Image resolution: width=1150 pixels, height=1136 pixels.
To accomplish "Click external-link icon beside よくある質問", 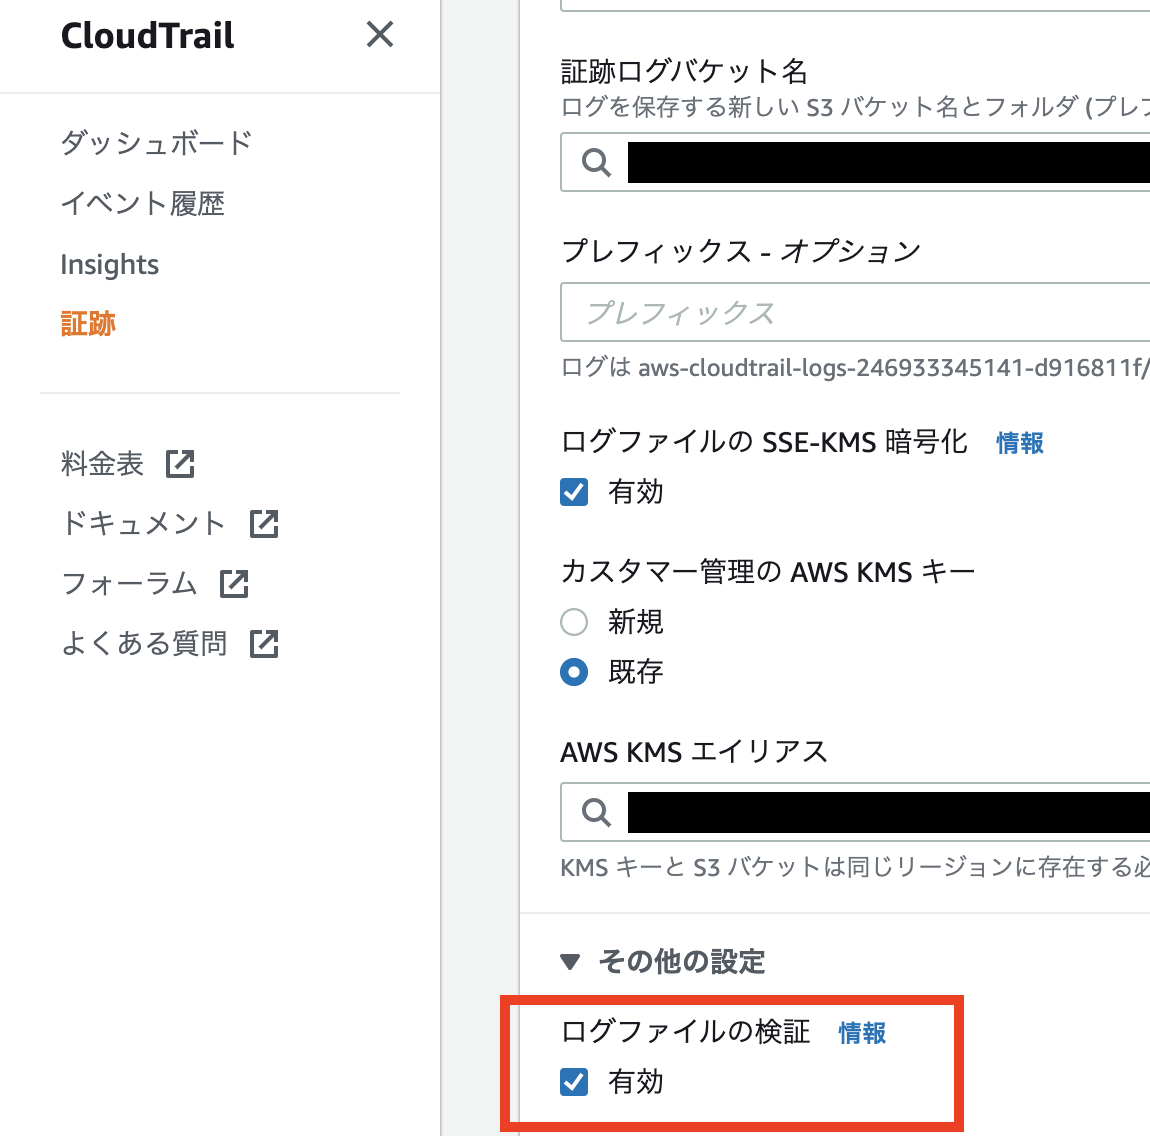I will tap(264, 645).
